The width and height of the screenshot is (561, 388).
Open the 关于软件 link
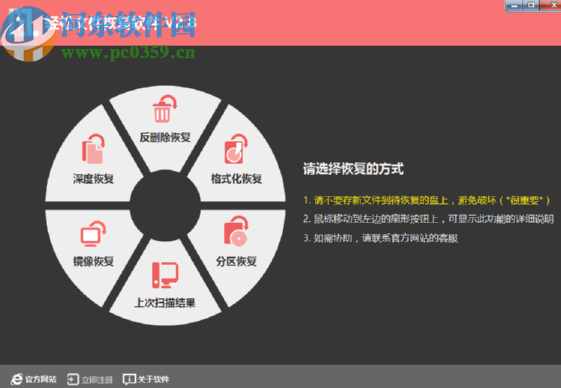(153, 379)
